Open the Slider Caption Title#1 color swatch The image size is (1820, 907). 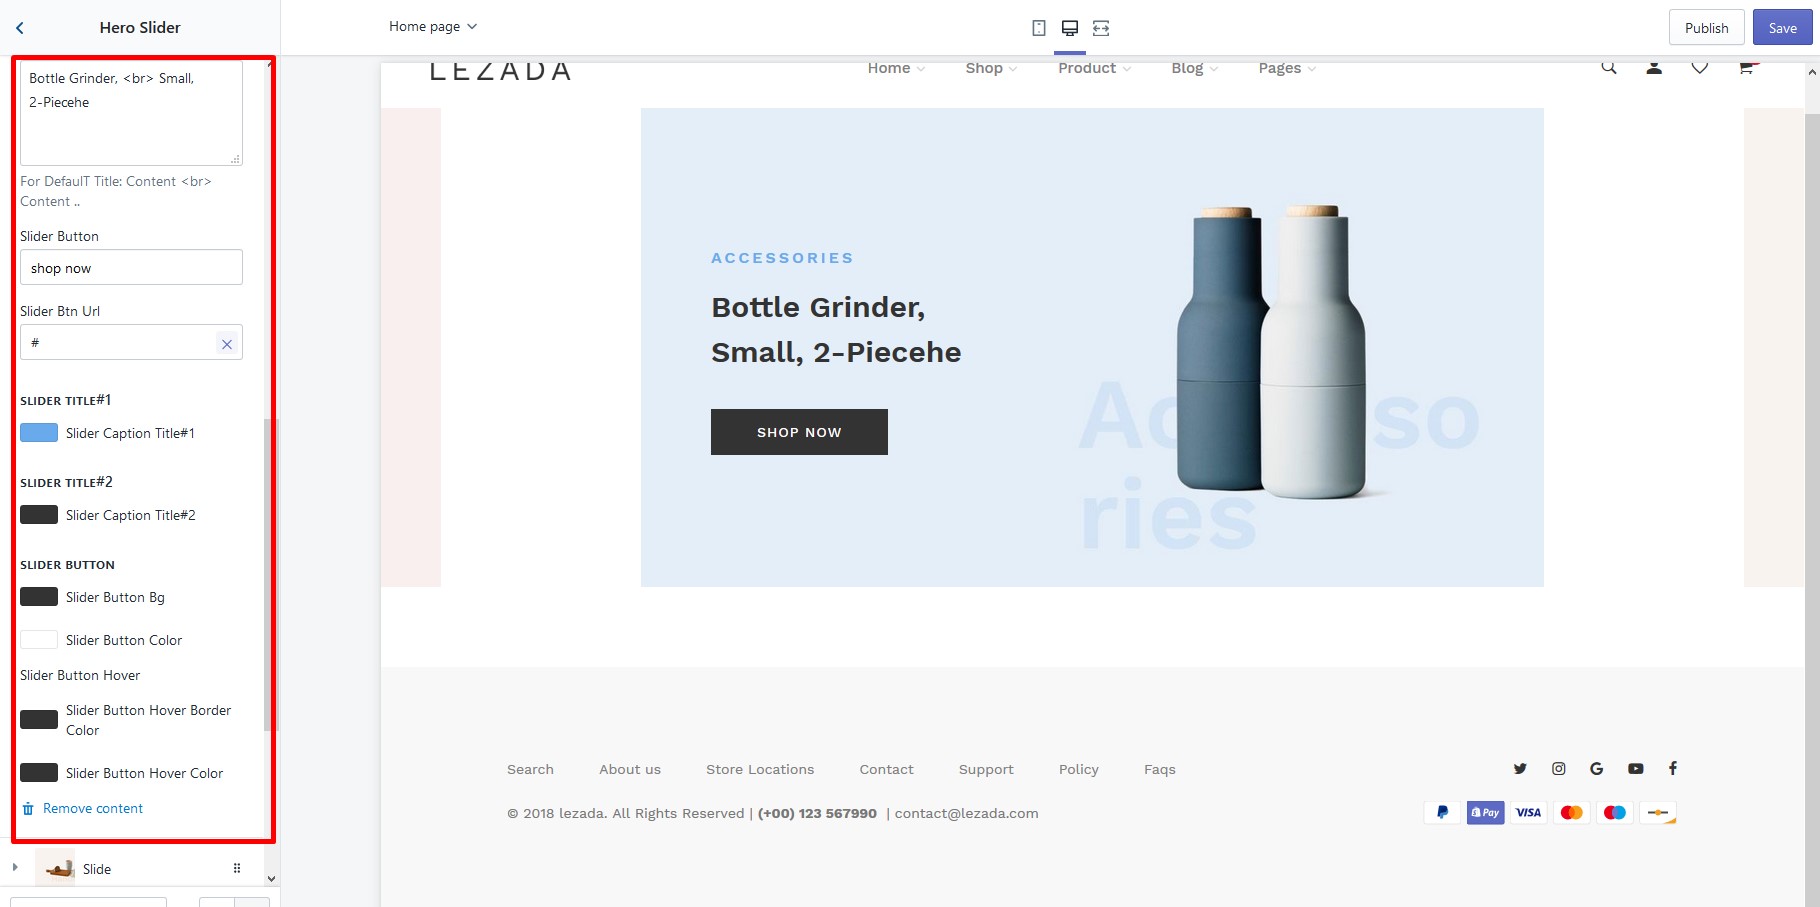click(39, 433)
